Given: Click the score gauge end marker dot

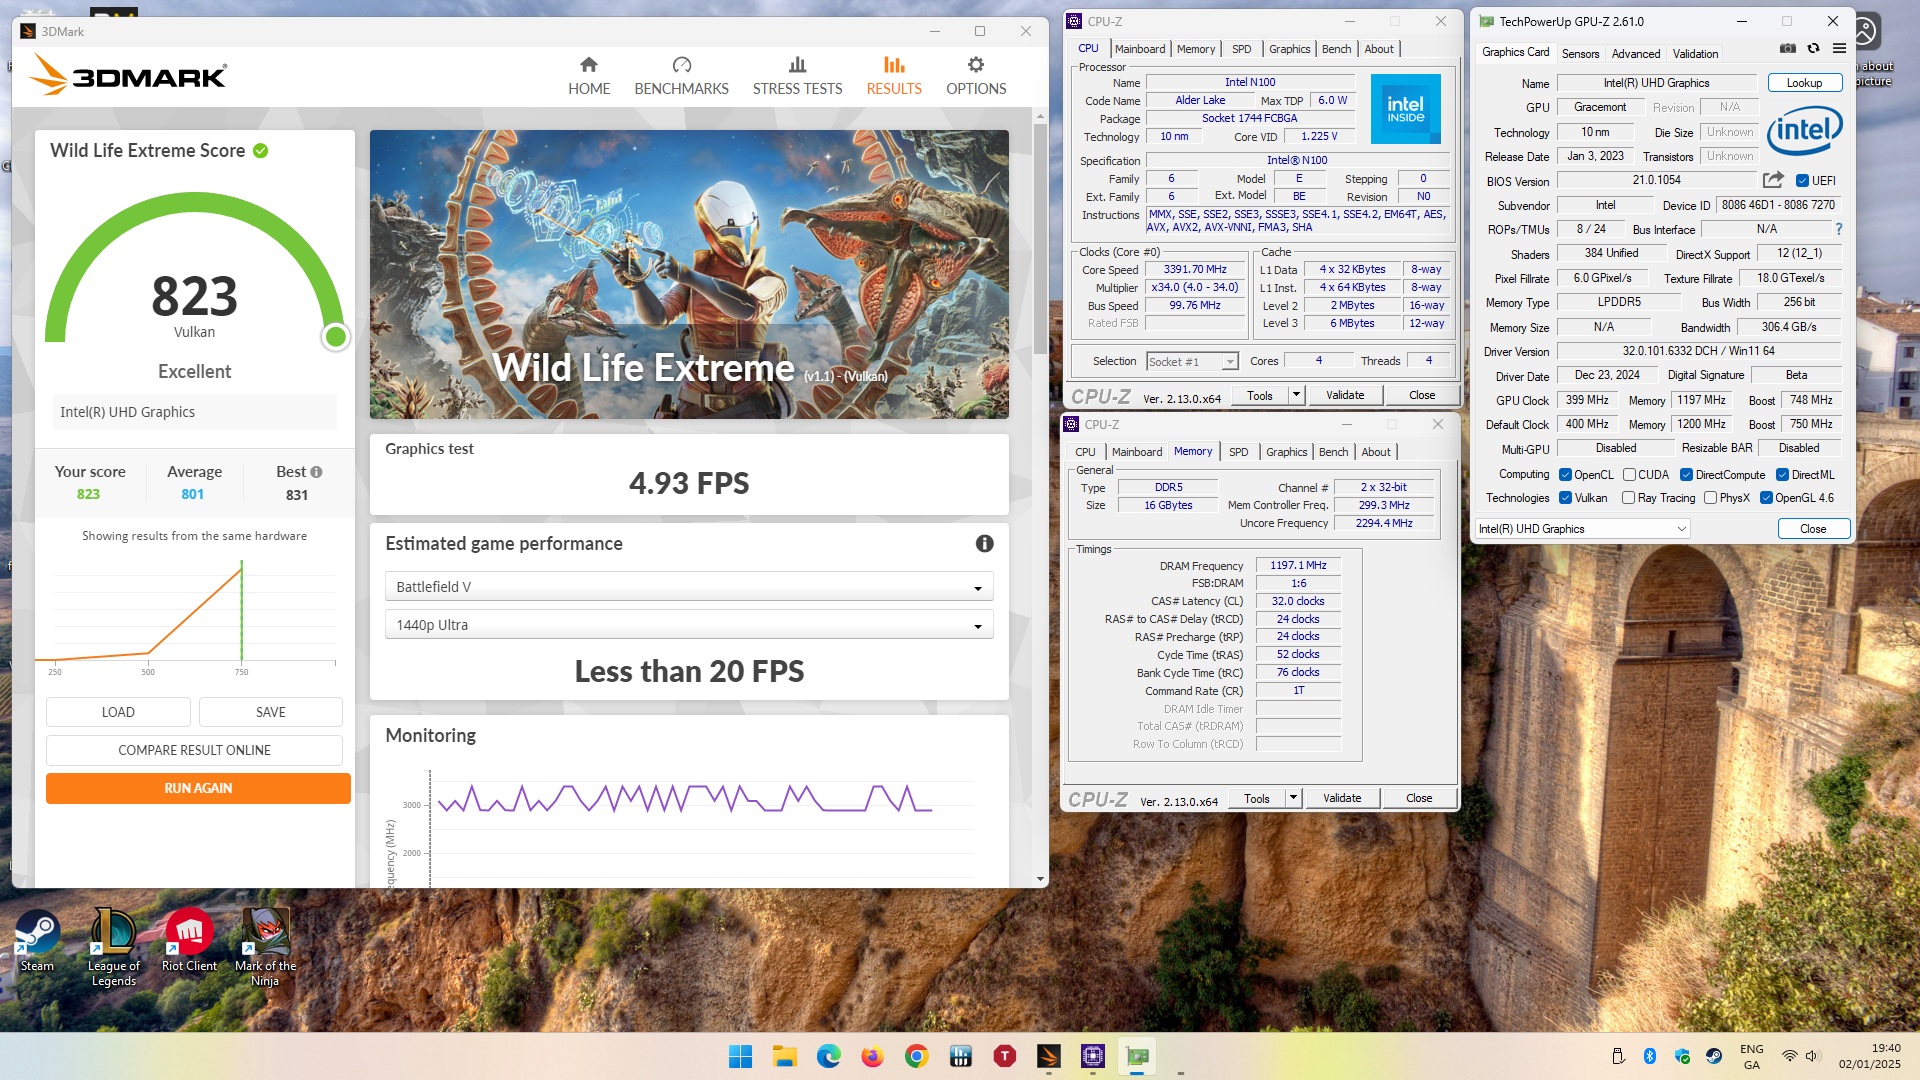Looking at the screenshot, I should tap(336, 337).
